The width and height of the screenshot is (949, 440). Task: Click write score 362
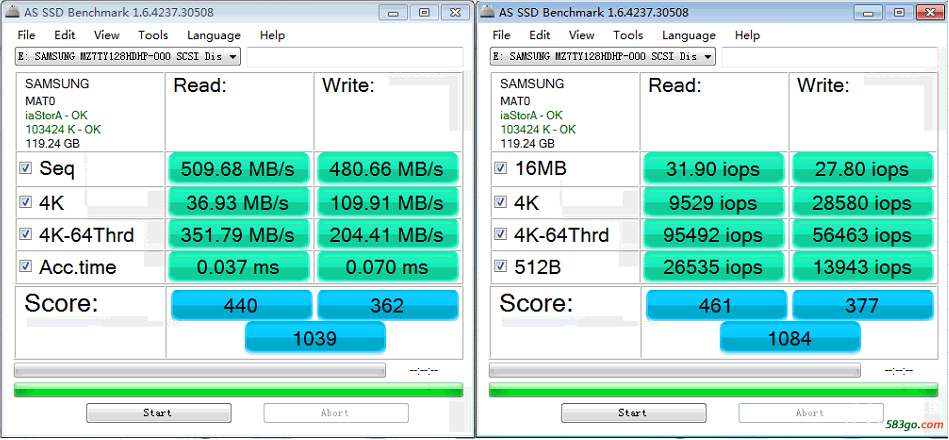[387, 305]
